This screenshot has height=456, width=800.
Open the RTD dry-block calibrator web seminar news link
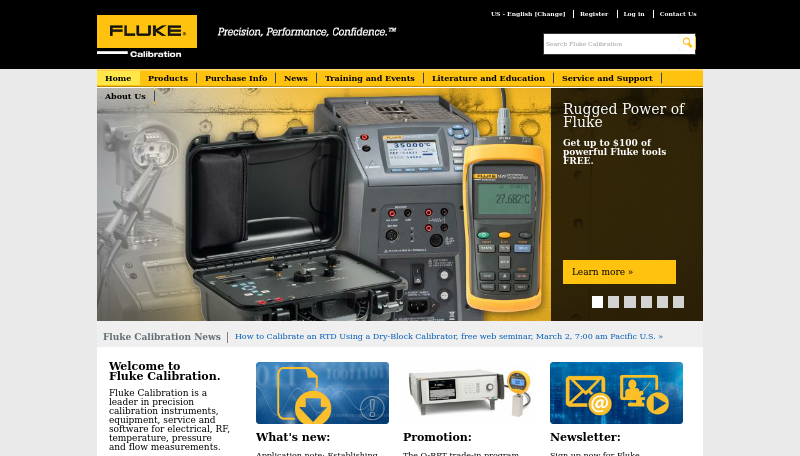(x=449, y=337)
